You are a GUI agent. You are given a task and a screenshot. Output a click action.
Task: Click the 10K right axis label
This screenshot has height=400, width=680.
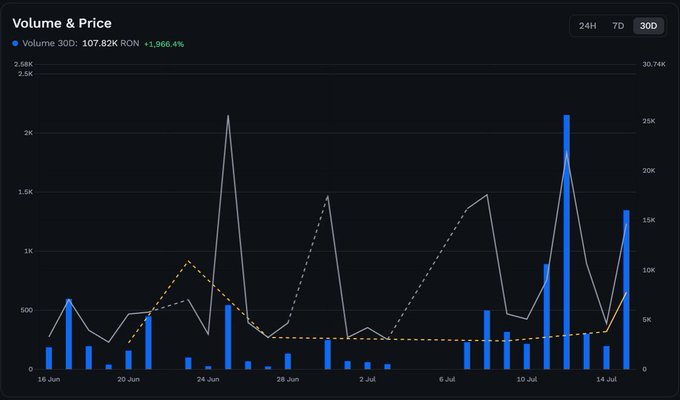click(x=649, y=270)
